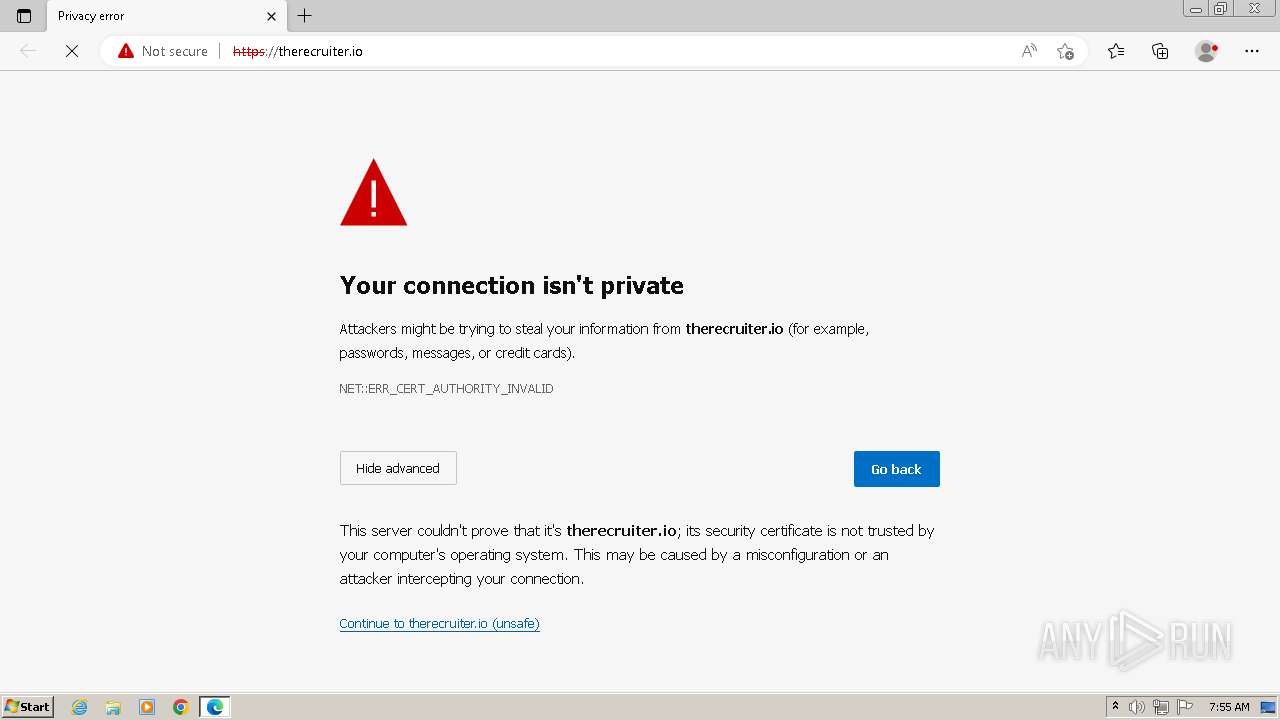Show hidden system tray icons

[1115, 707]
